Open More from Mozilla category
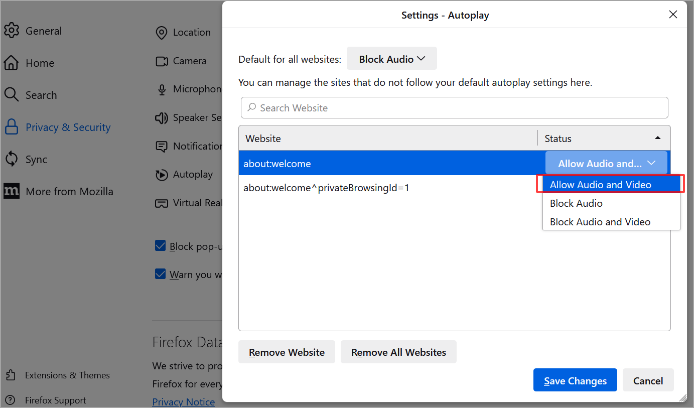694x408 pixels. coord(69,192)
